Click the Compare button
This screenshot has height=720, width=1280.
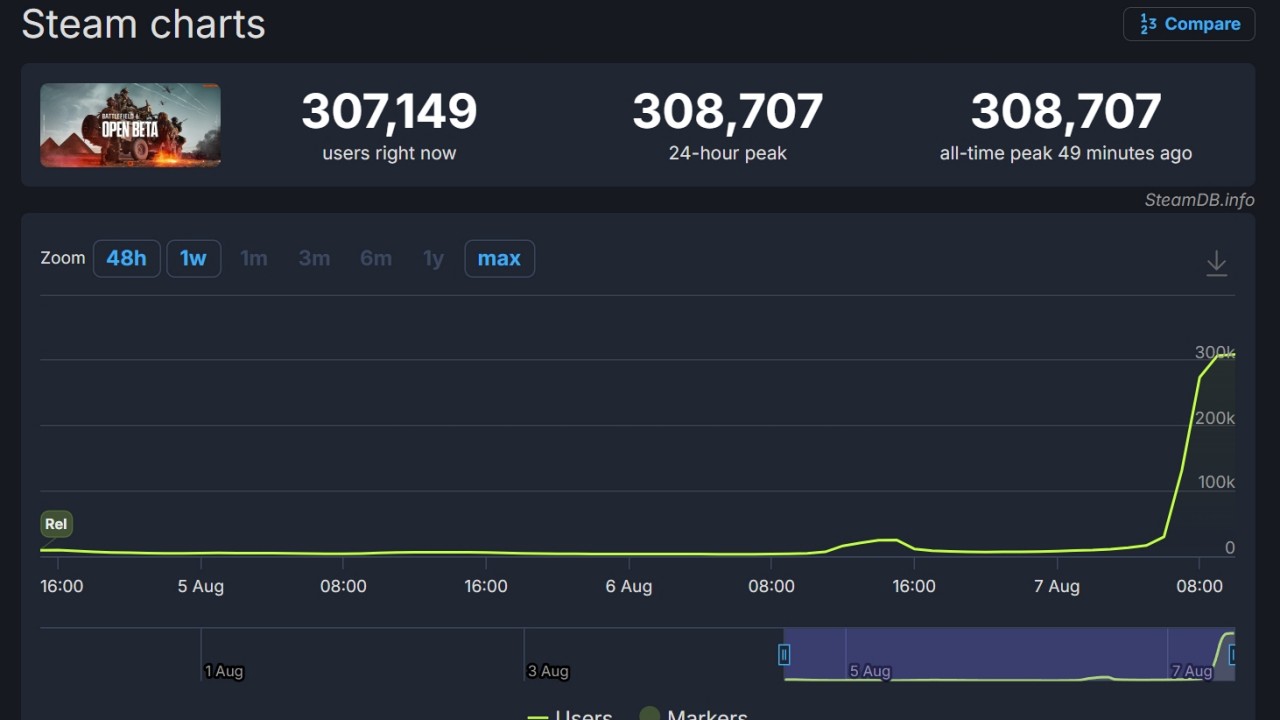1189,24
